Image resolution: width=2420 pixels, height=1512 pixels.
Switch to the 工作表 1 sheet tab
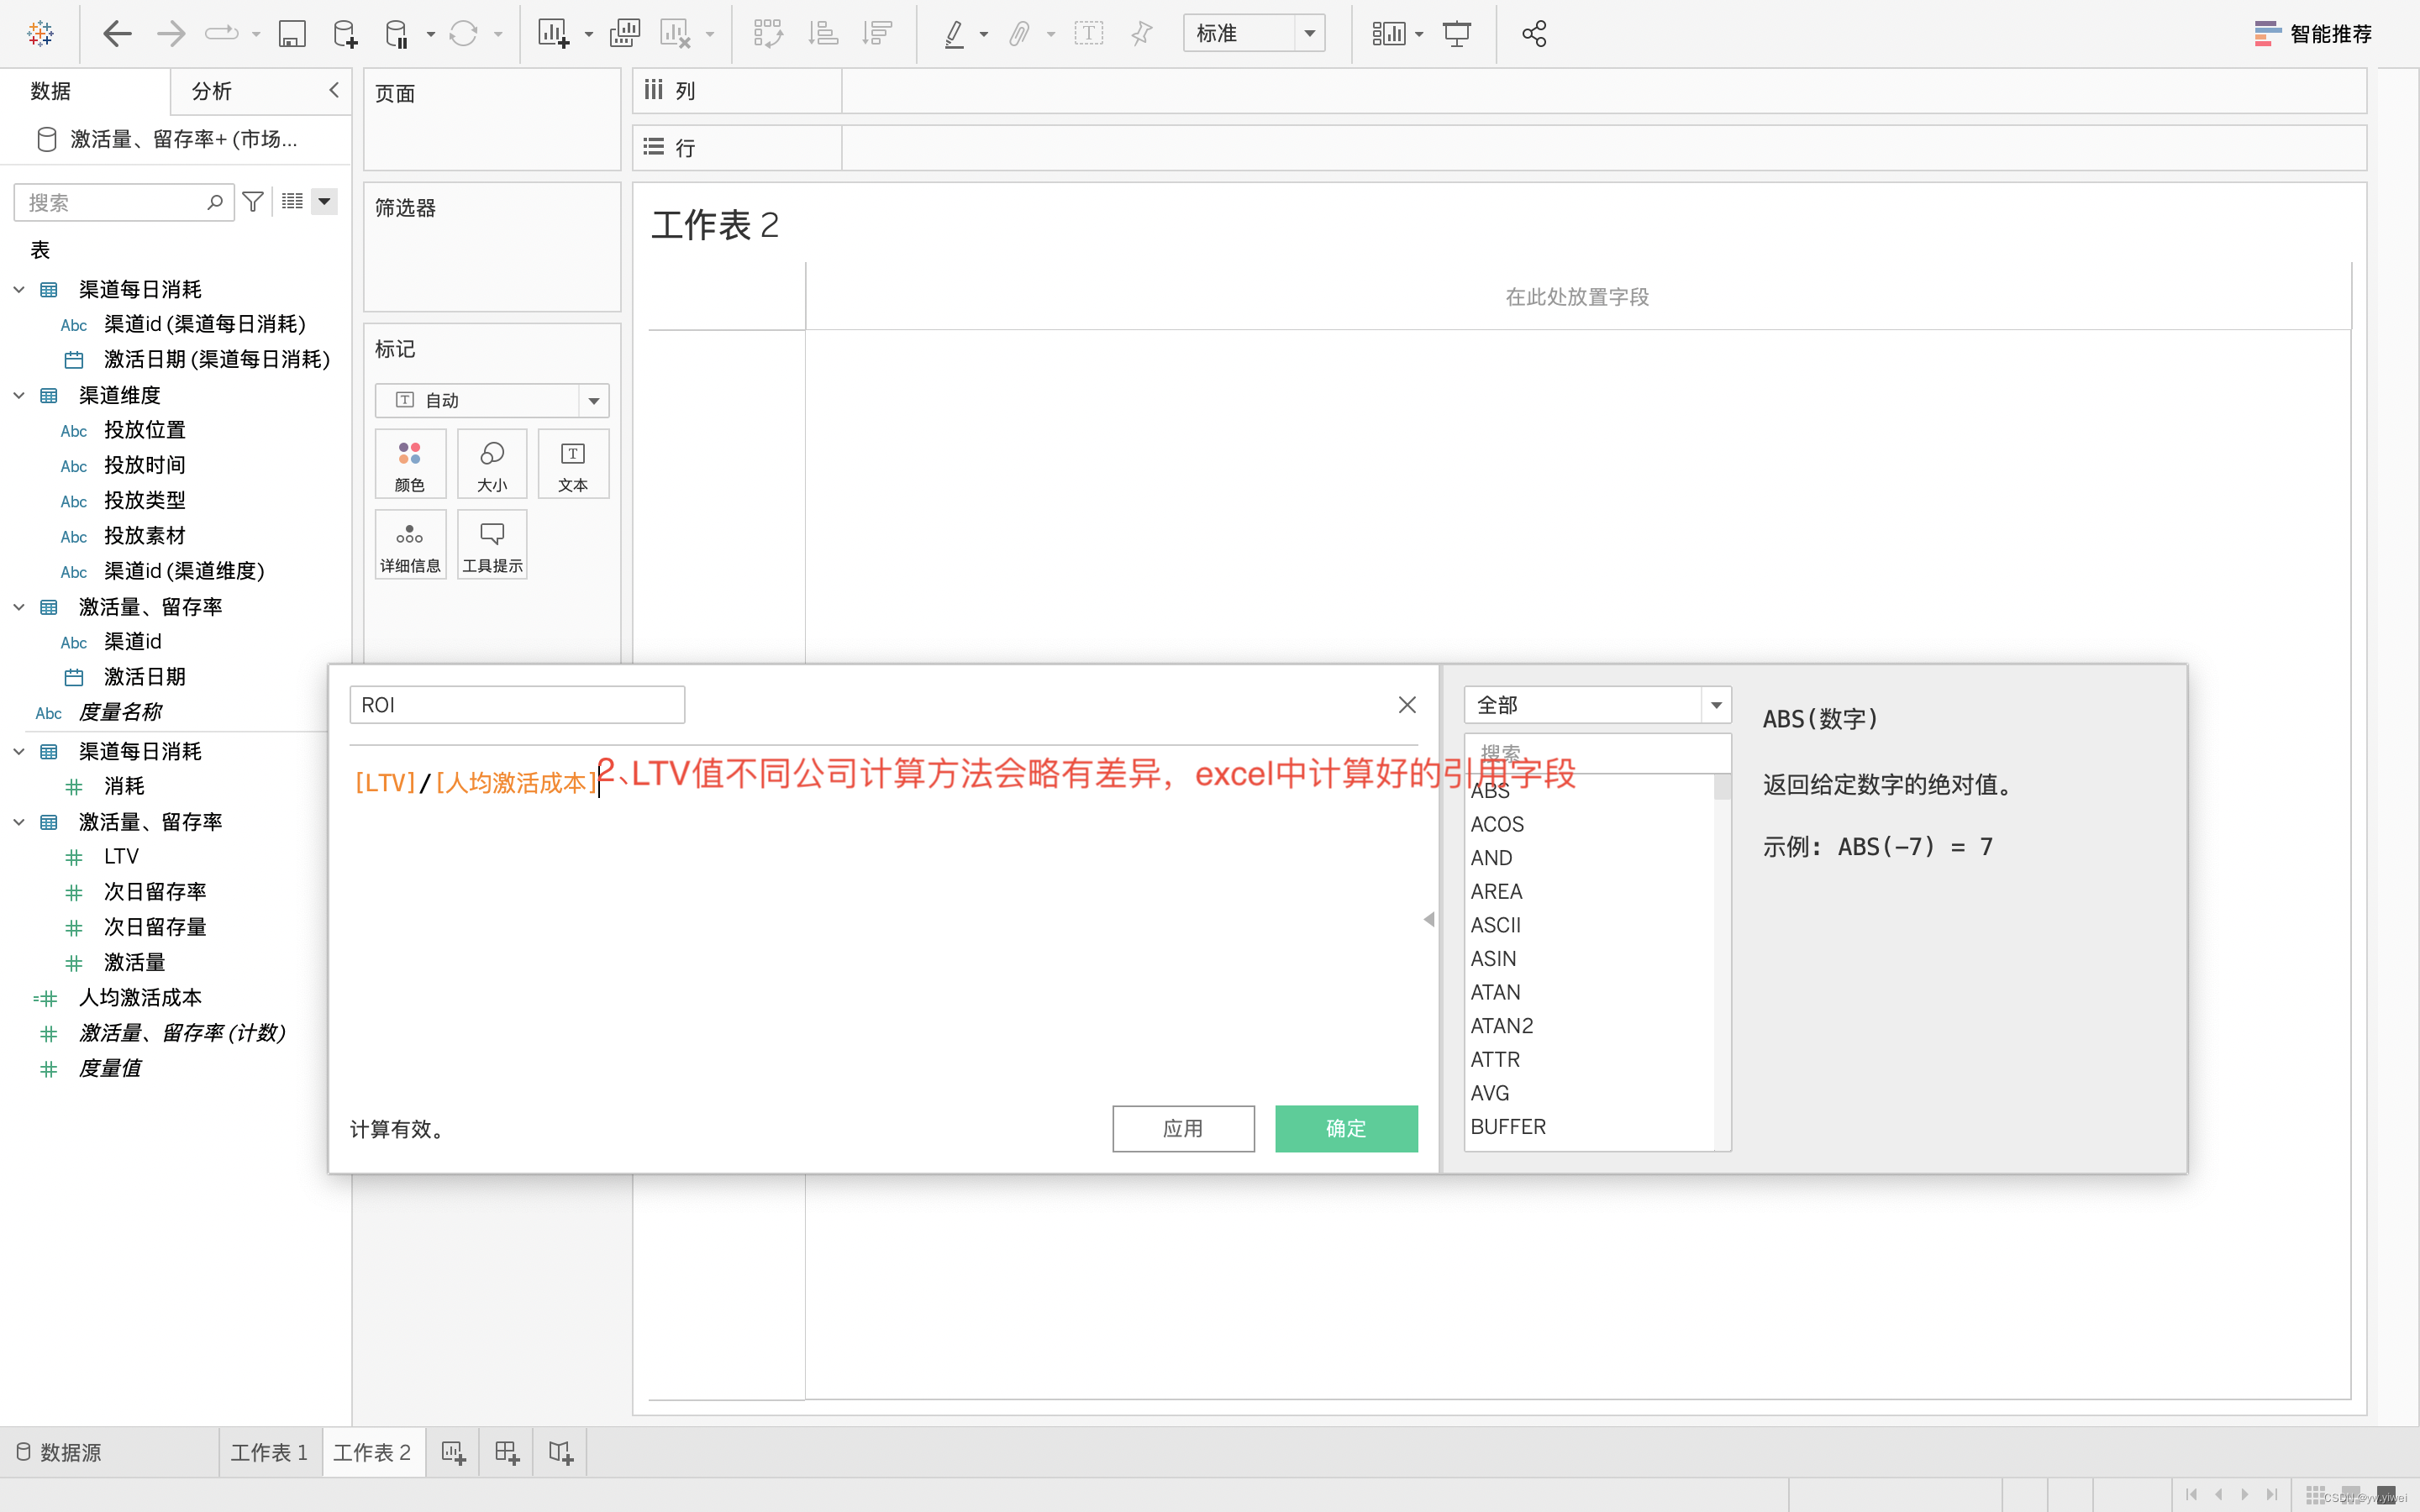(x=269, y=1453)
